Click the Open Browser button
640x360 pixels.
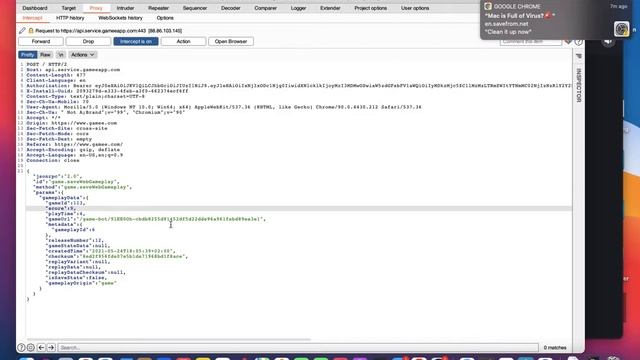231,41
